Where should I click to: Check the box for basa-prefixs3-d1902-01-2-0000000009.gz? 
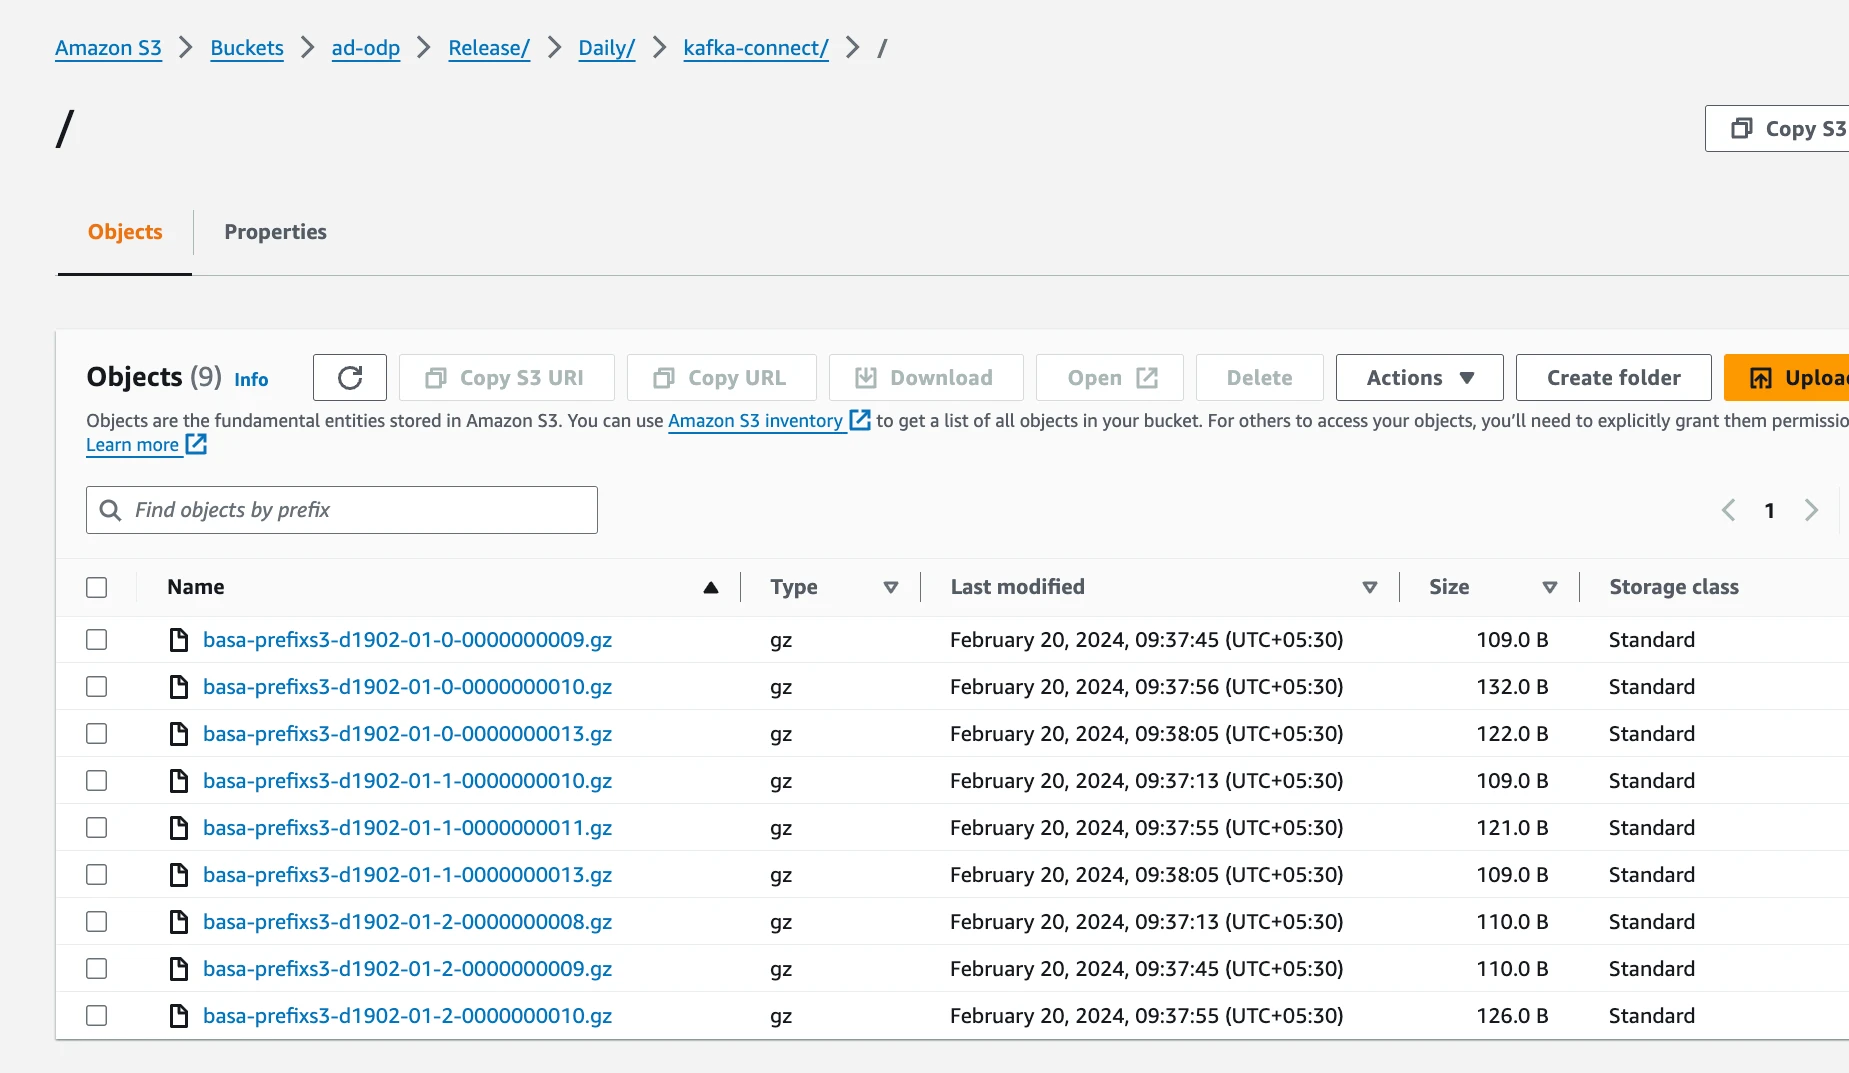click(x=97, y=969)
